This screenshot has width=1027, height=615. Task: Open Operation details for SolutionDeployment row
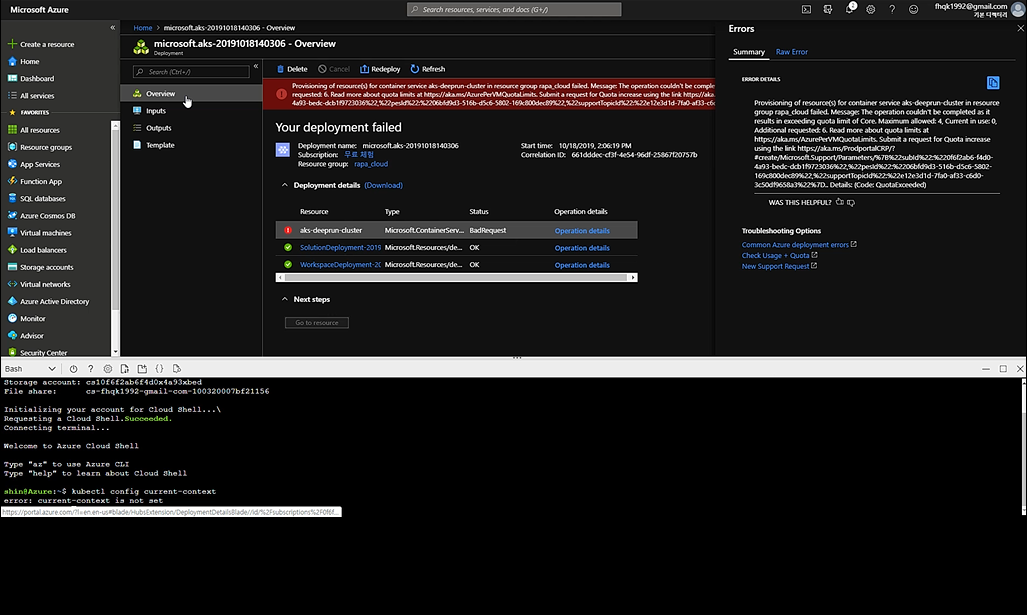(x=582, y=248)
